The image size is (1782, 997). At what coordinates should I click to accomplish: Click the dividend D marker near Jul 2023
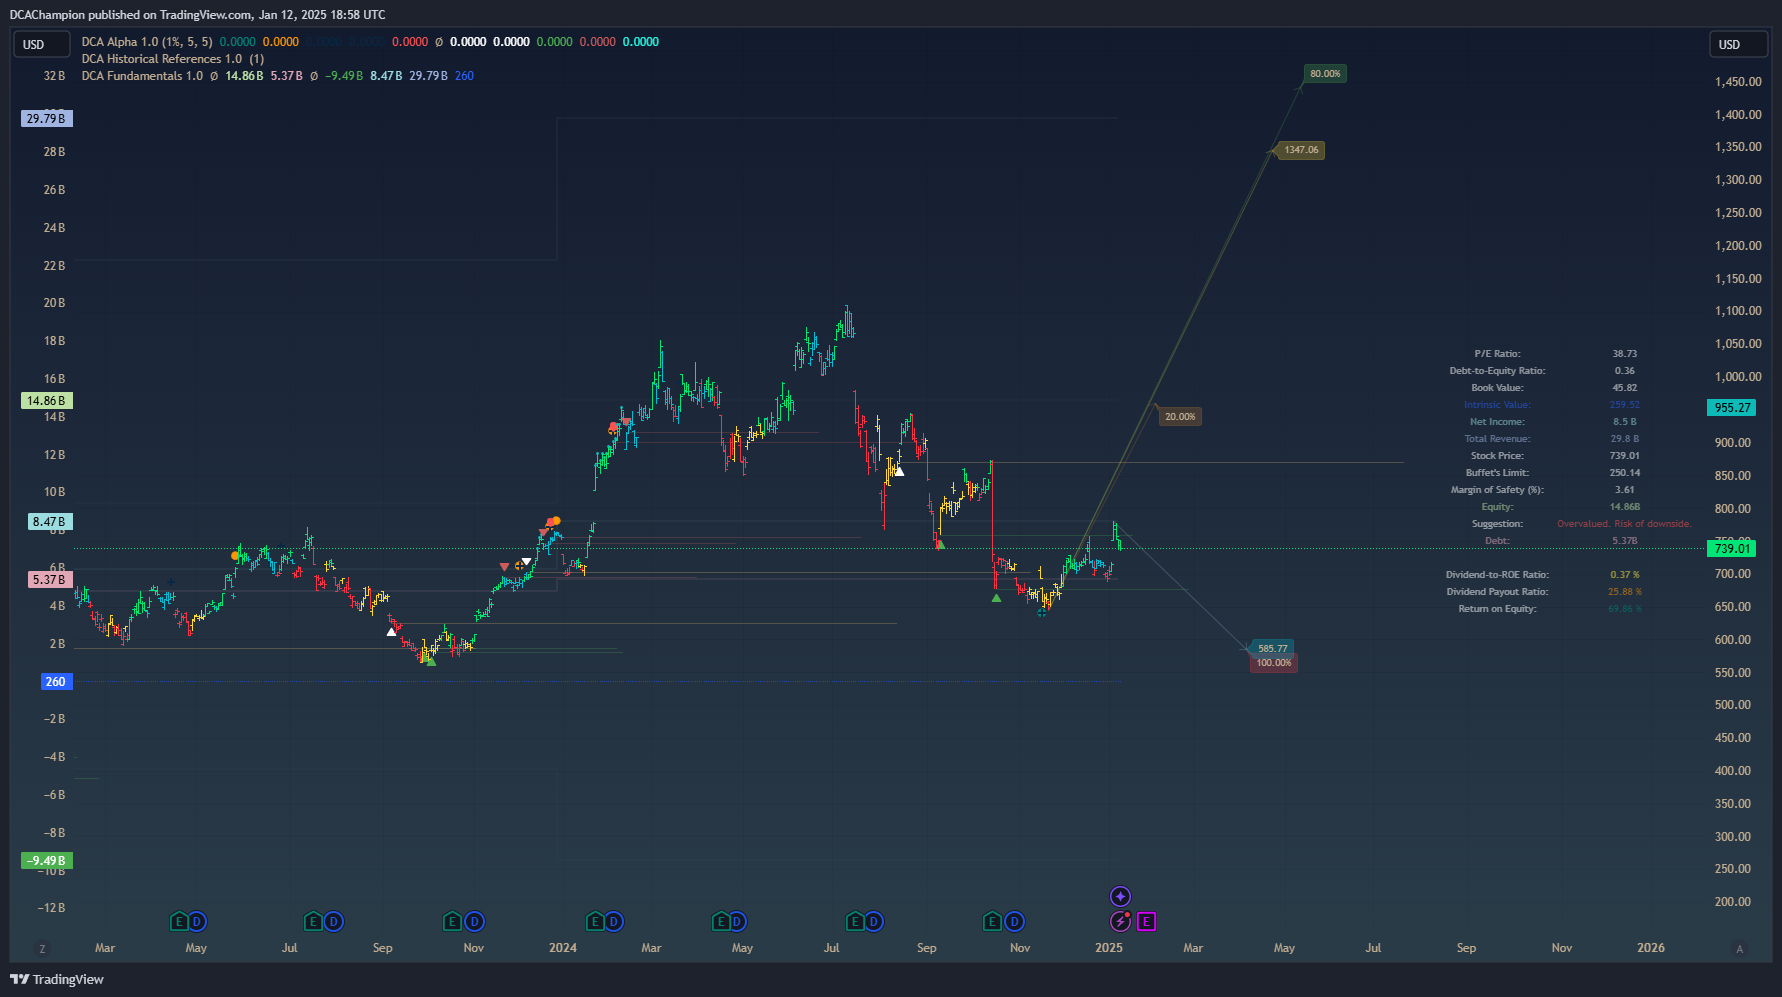(333, 922)
